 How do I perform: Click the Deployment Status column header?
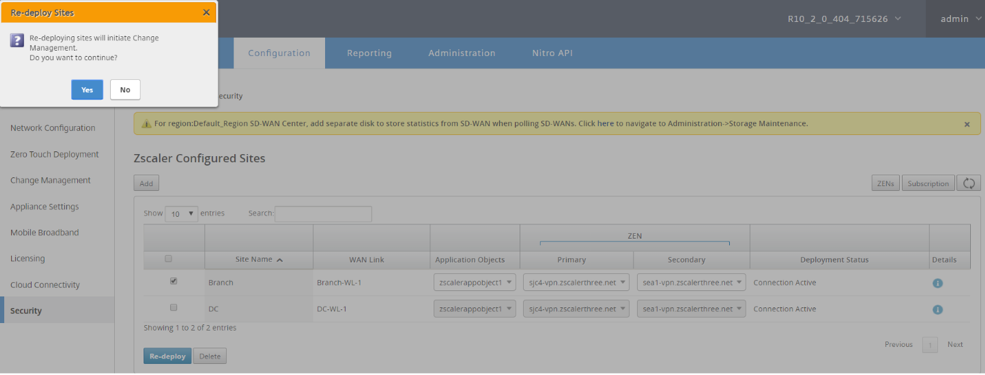(839, 259)
